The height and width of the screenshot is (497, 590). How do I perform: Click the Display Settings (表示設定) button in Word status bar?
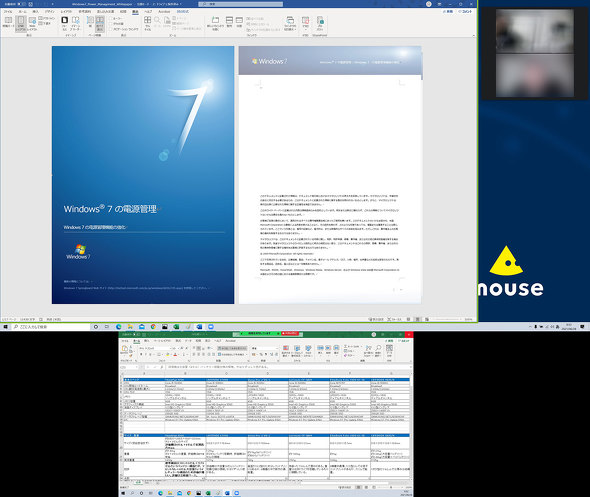376,319
